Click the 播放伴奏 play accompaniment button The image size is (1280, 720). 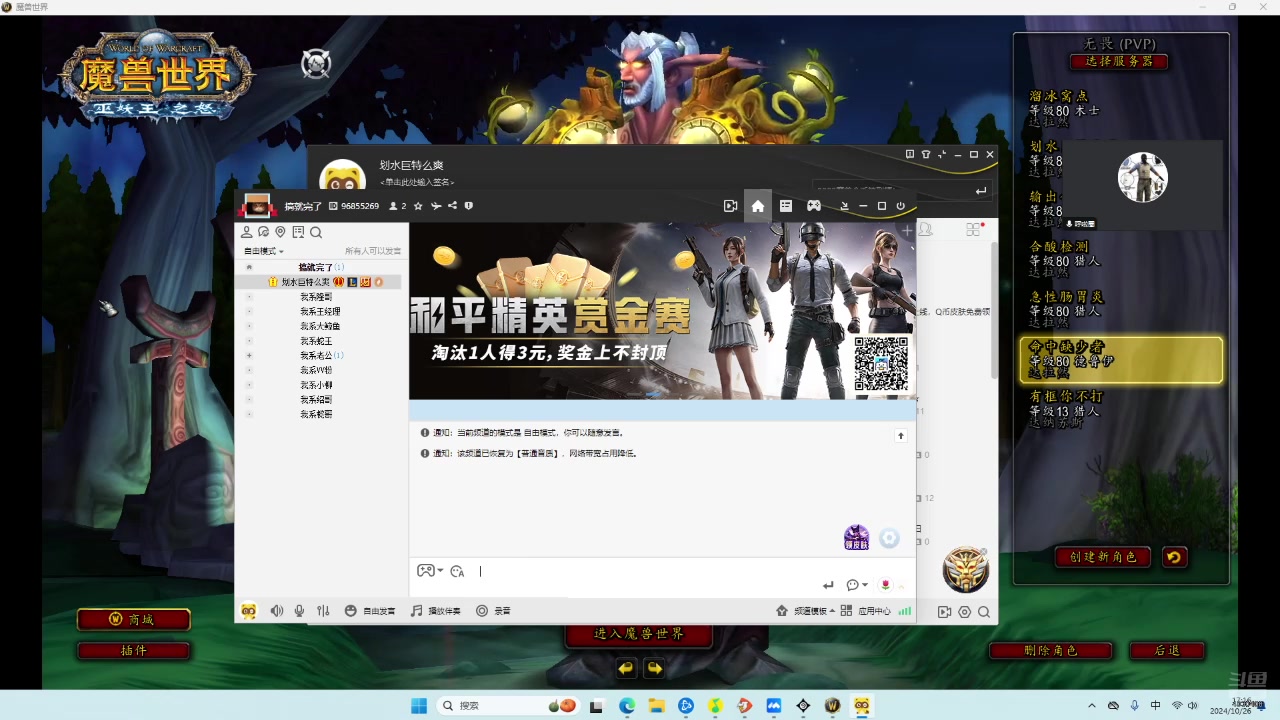point(436,611)
